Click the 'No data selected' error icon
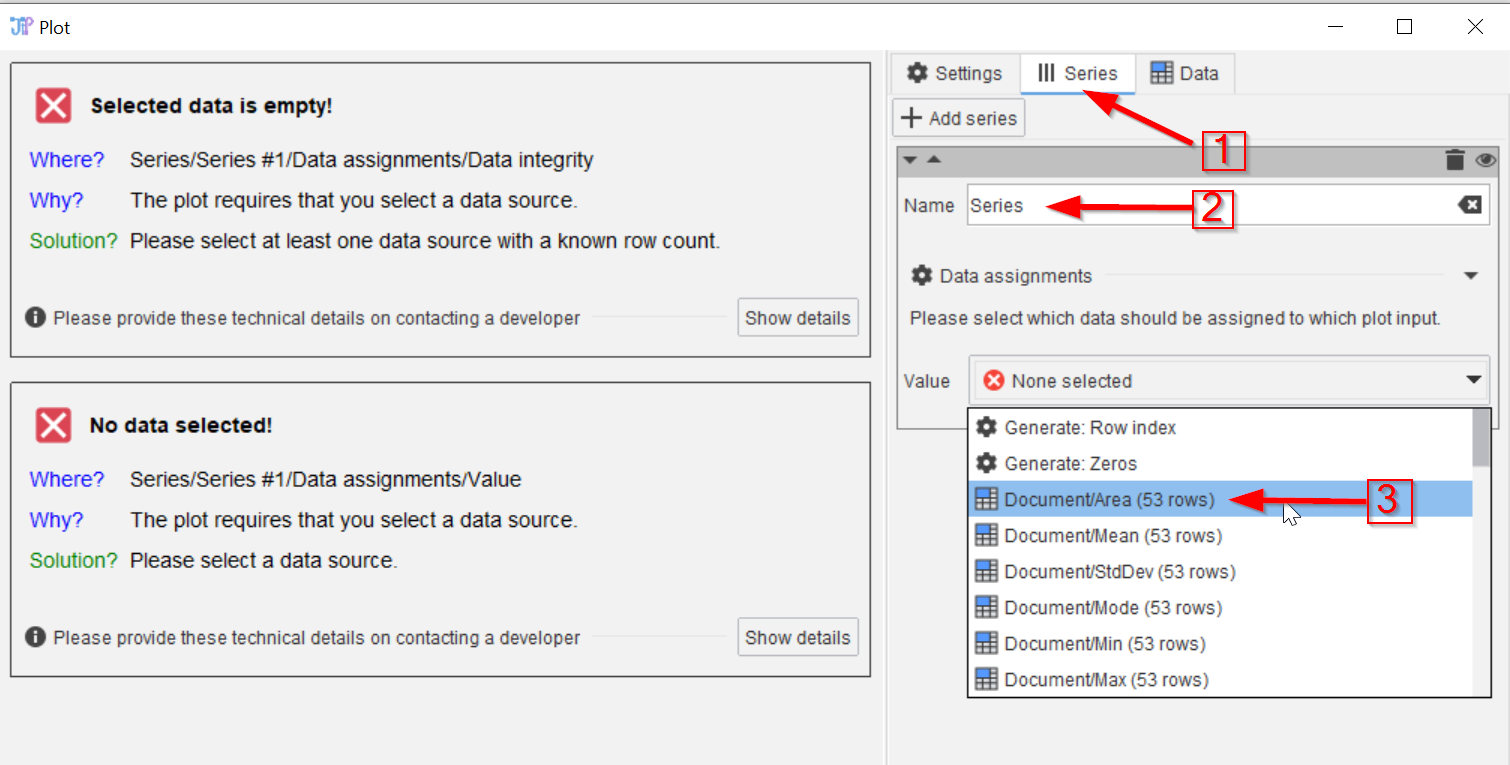The height and width of the screenshot is (765, 1510). tap(53, 425)
